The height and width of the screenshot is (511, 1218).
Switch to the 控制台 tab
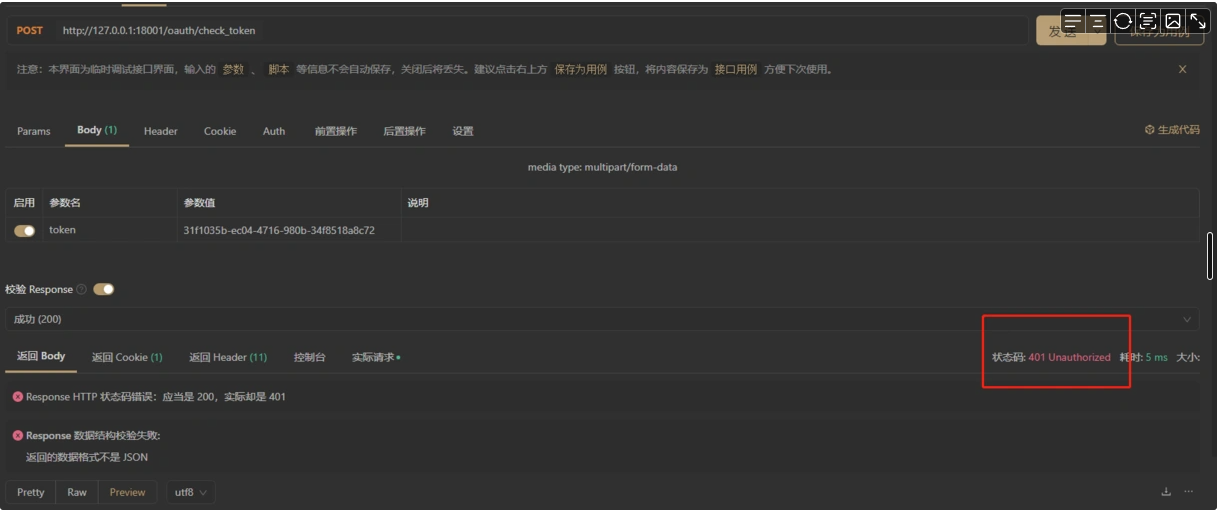point(310,357)
